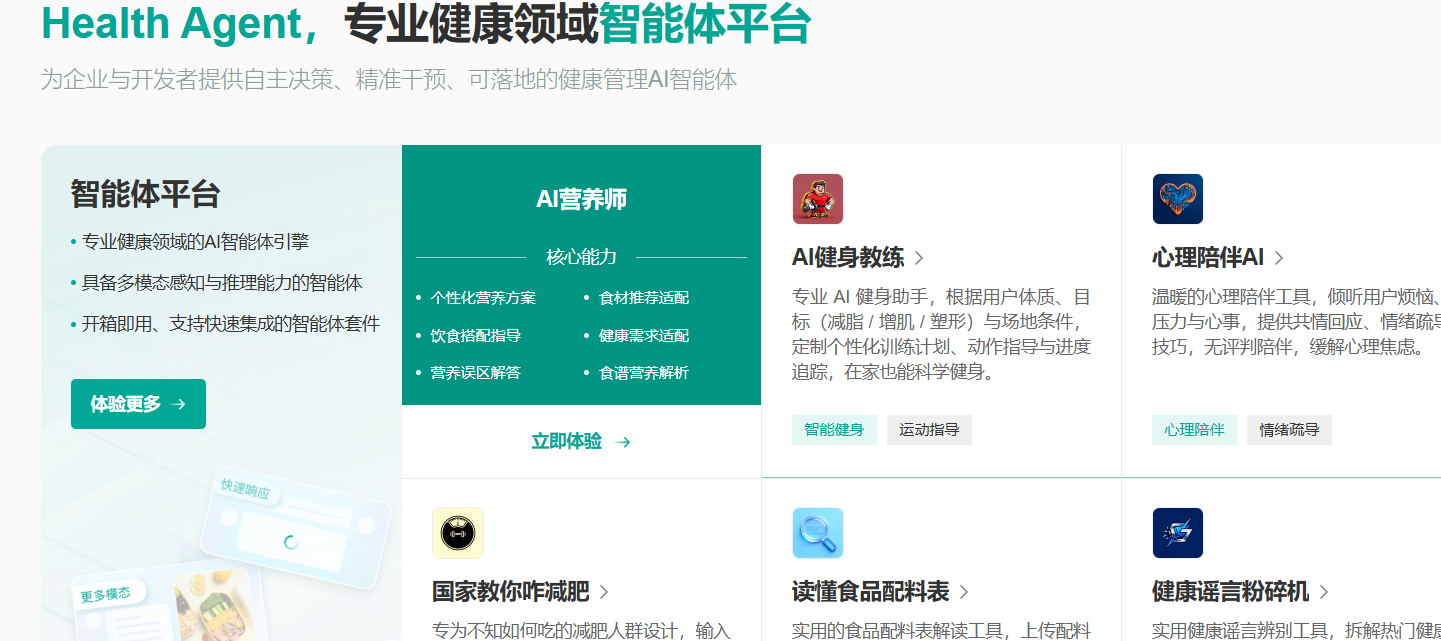Select the 情绪疏导 tag

(x=1289, y=430)
